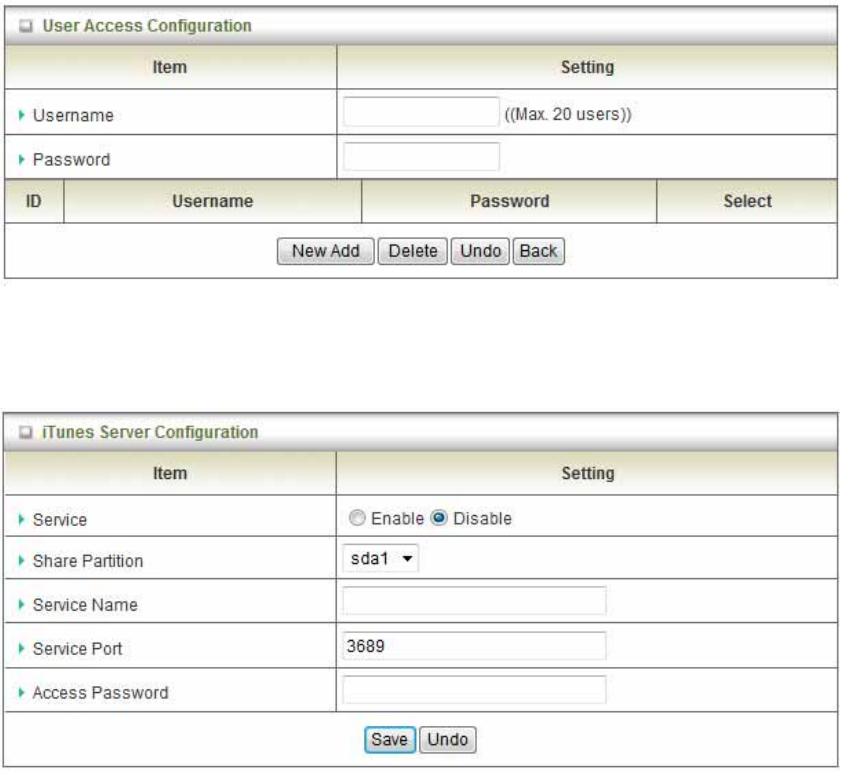Click the arrow icon beside Service Name
Image resolution: width=841 pixels, height=773 pixels.
(x=21, y=605)
